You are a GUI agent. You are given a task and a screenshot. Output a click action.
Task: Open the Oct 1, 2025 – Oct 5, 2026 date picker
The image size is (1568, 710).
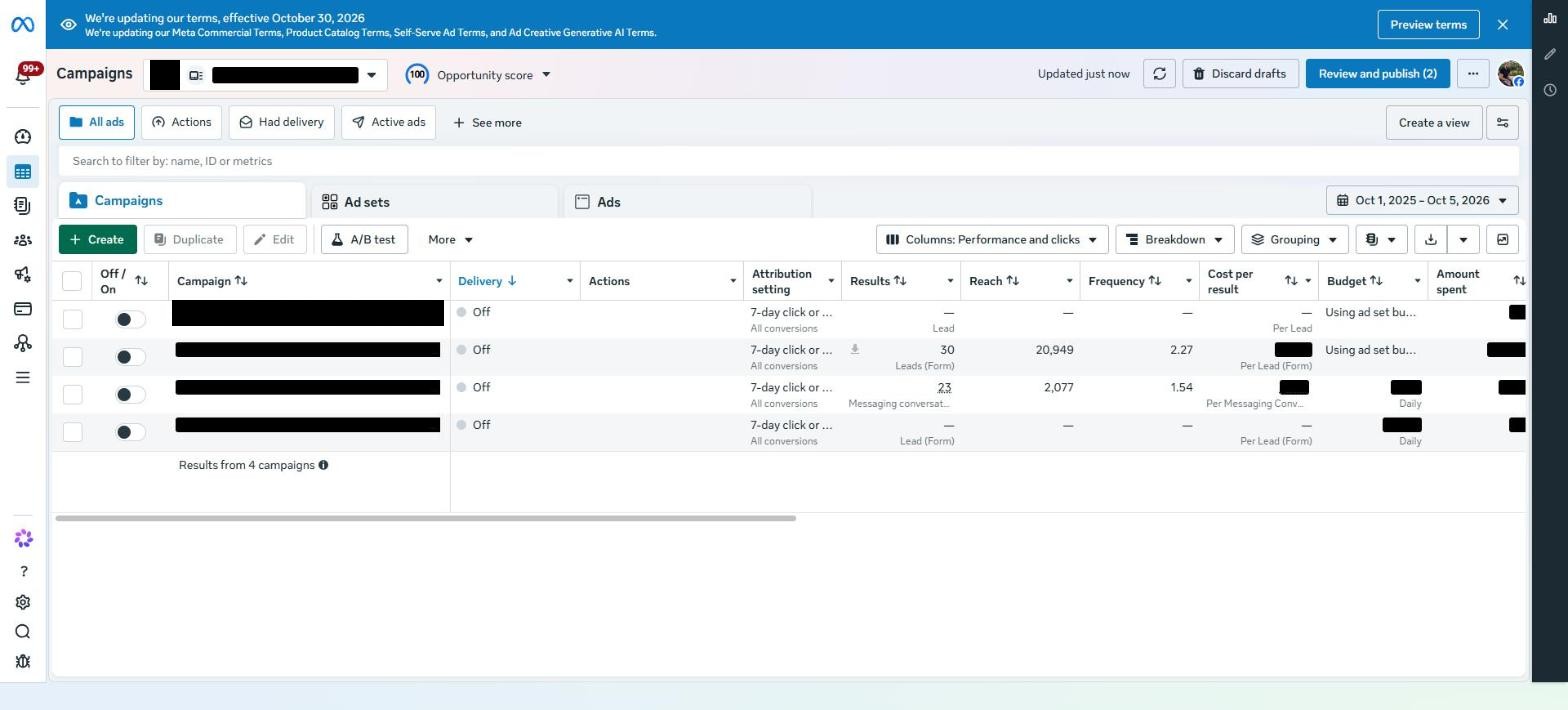pyautogui.click(x=1422, y=200)
